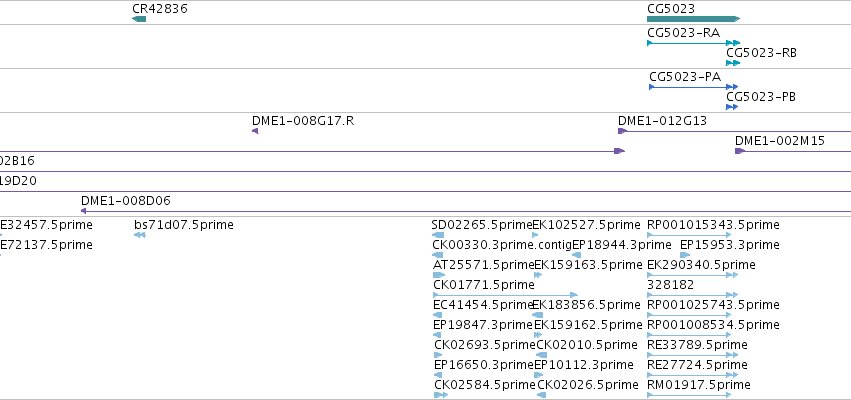Click the EK183856.5prime EST glyph
This screenshot has width=851, height=400.
click(537, 315)
